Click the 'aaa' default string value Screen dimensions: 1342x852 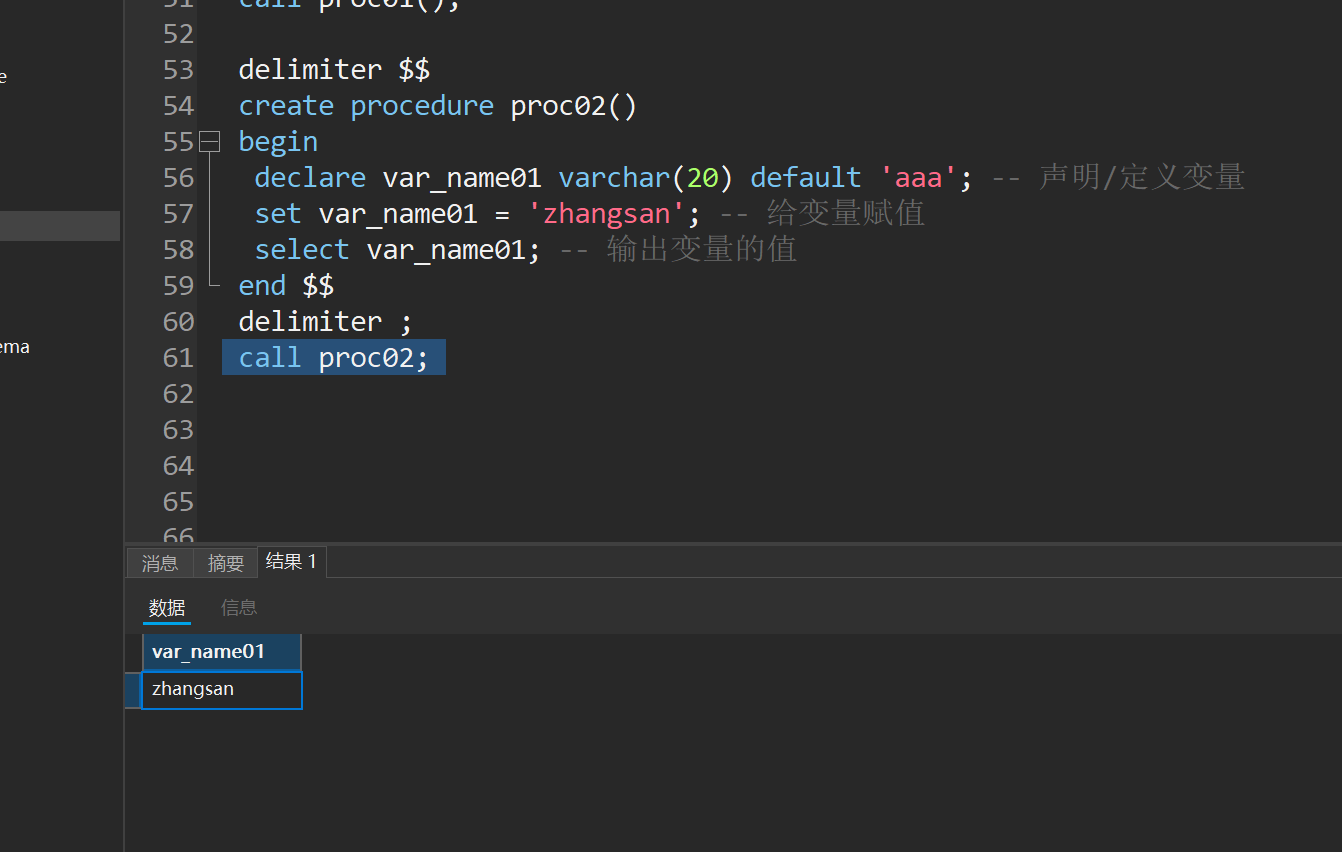(x=918, y=178)
